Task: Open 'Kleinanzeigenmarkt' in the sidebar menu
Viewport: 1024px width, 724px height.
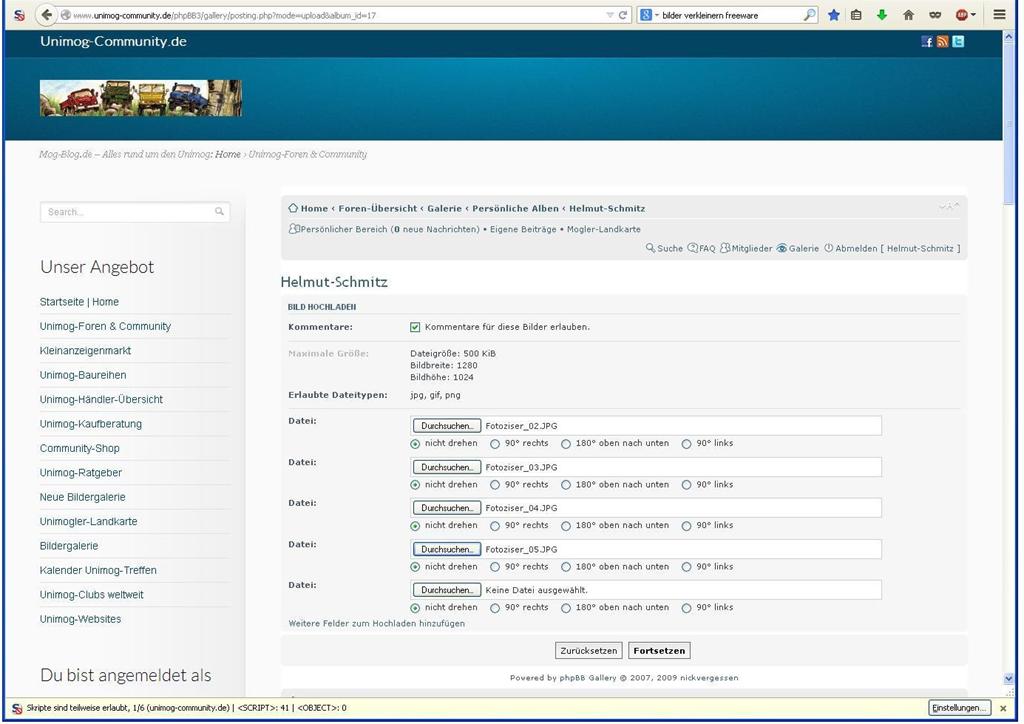Action: point(85,351)
